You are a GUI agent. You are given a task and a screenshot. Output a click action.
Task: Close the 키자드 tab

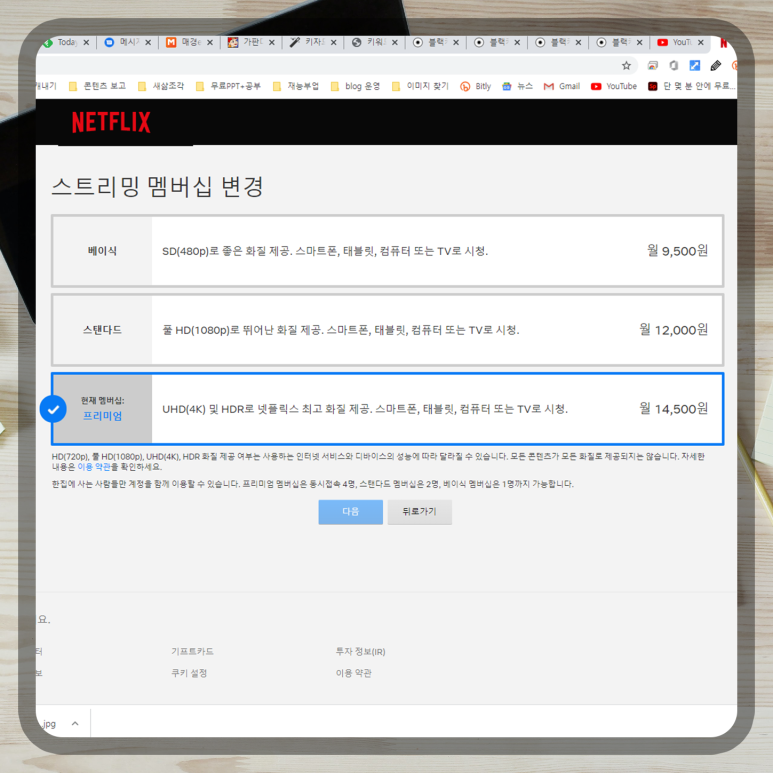click(x=334, y=43)
